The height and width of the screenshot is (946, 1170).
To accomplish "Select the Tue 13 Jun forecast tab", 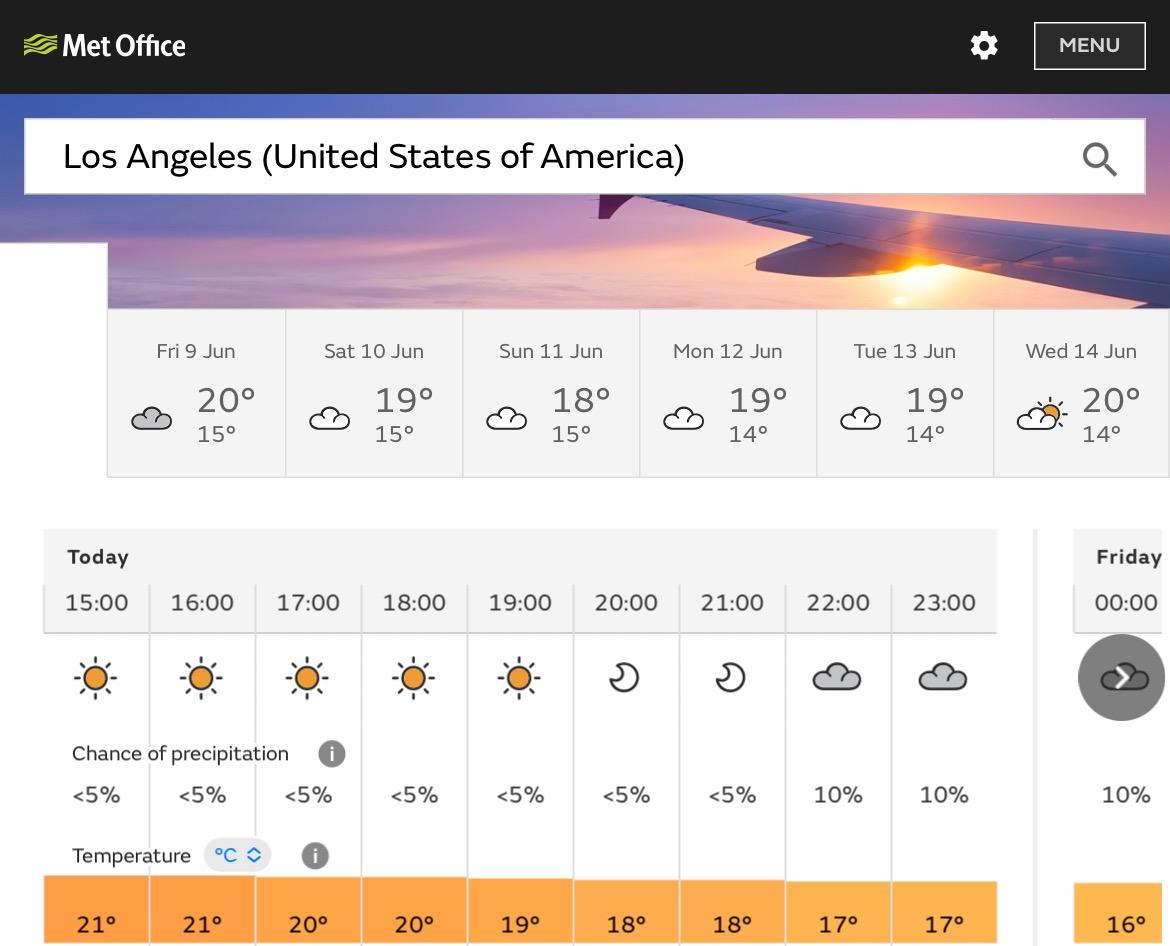I will tap(905, 393).
